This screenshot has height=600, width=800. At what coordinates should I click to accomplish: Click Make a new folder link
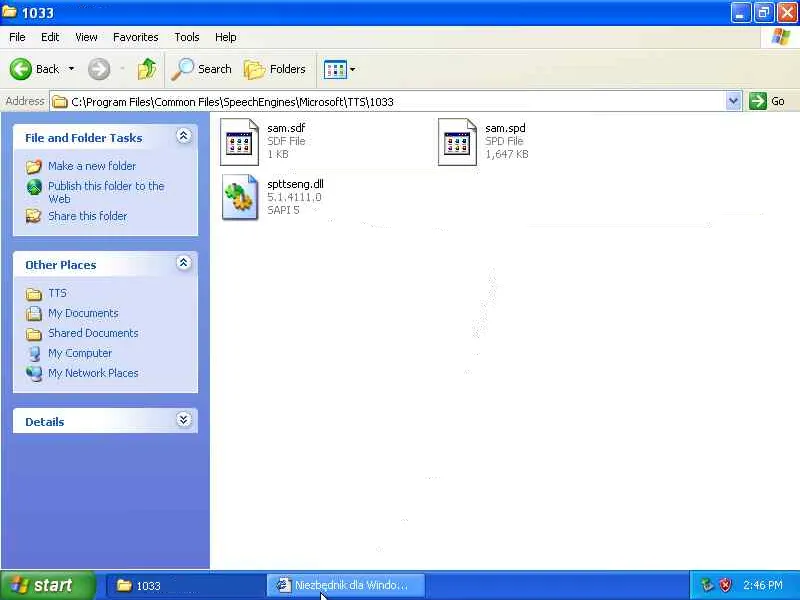92,166
